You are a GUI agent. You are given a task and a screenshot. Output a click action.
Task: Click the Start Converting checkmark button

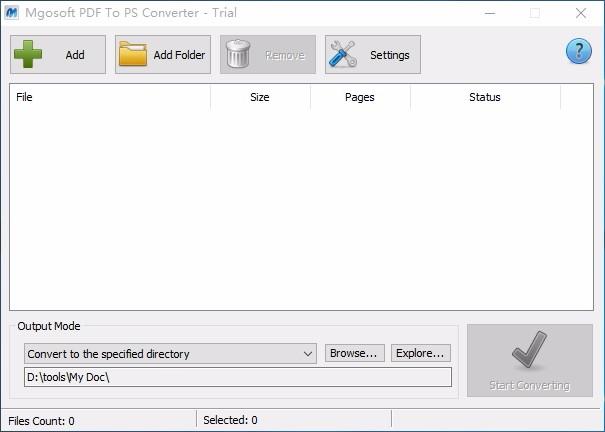click(x=530, y=361)
